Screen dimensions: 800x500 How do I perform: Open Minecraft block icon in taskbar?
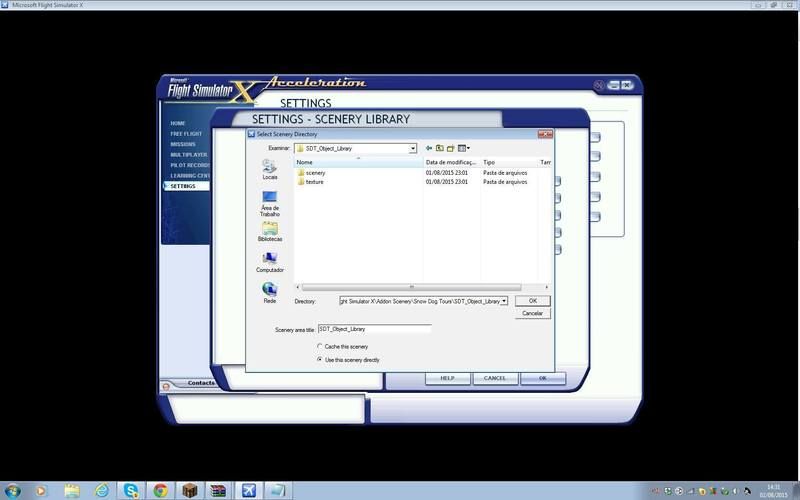click(x=190, y=491)
